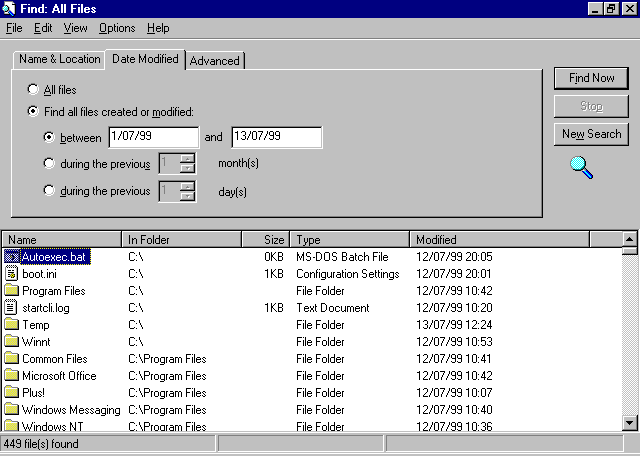Select the boot.ini file icon
This screenshot has width=640, height=456.
coord(12,274)
